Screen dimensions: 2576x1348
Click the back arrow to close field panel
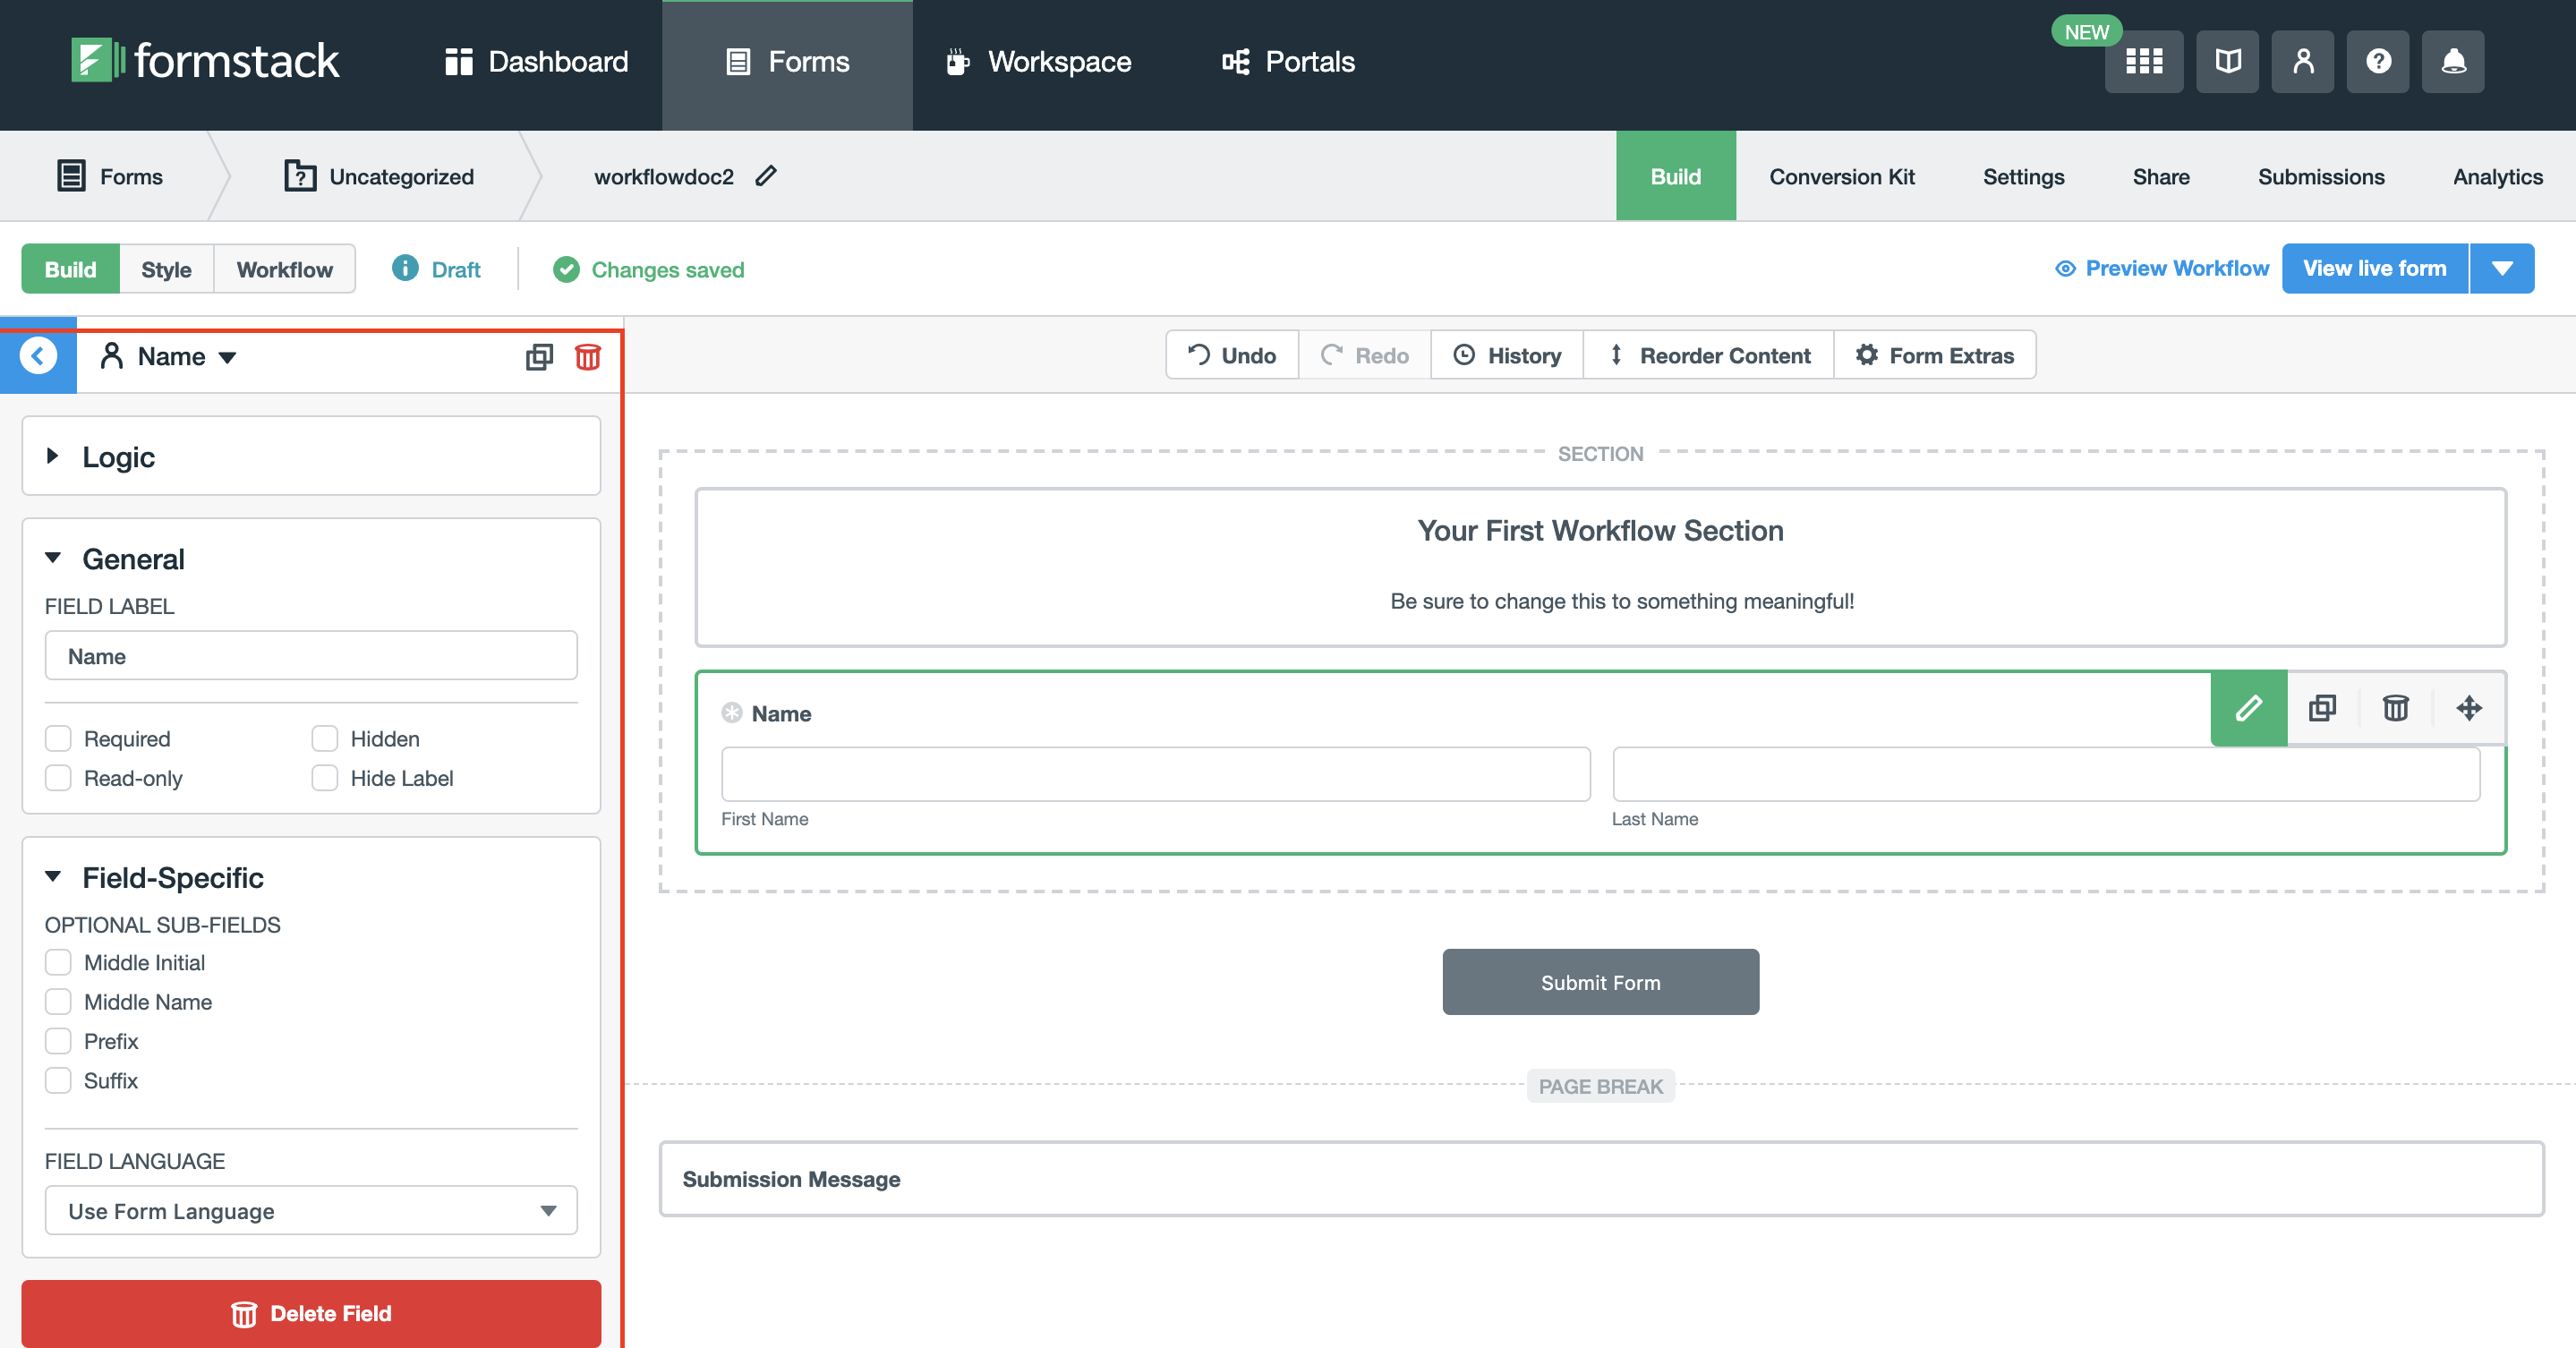(38, 356)
